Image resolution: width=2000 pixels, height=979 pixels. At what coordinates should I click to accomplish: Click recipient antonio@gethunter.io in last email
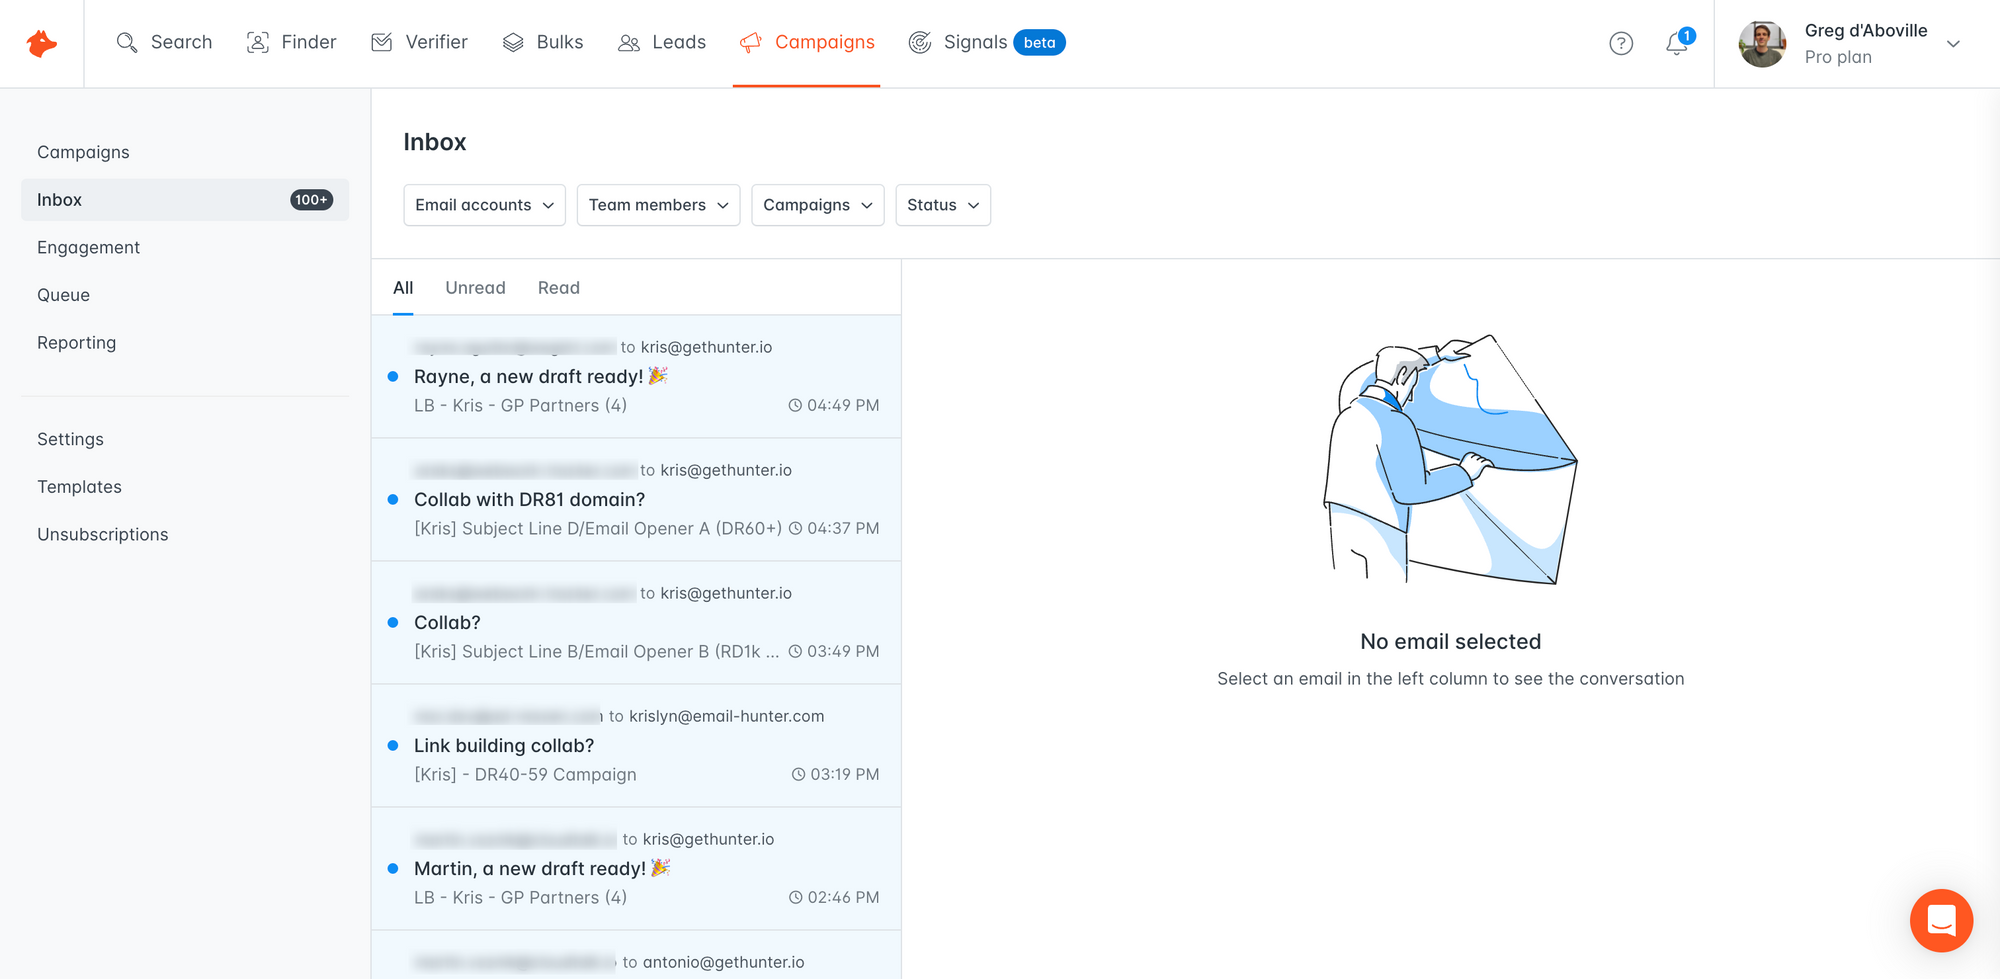click(x=723, y=962)
